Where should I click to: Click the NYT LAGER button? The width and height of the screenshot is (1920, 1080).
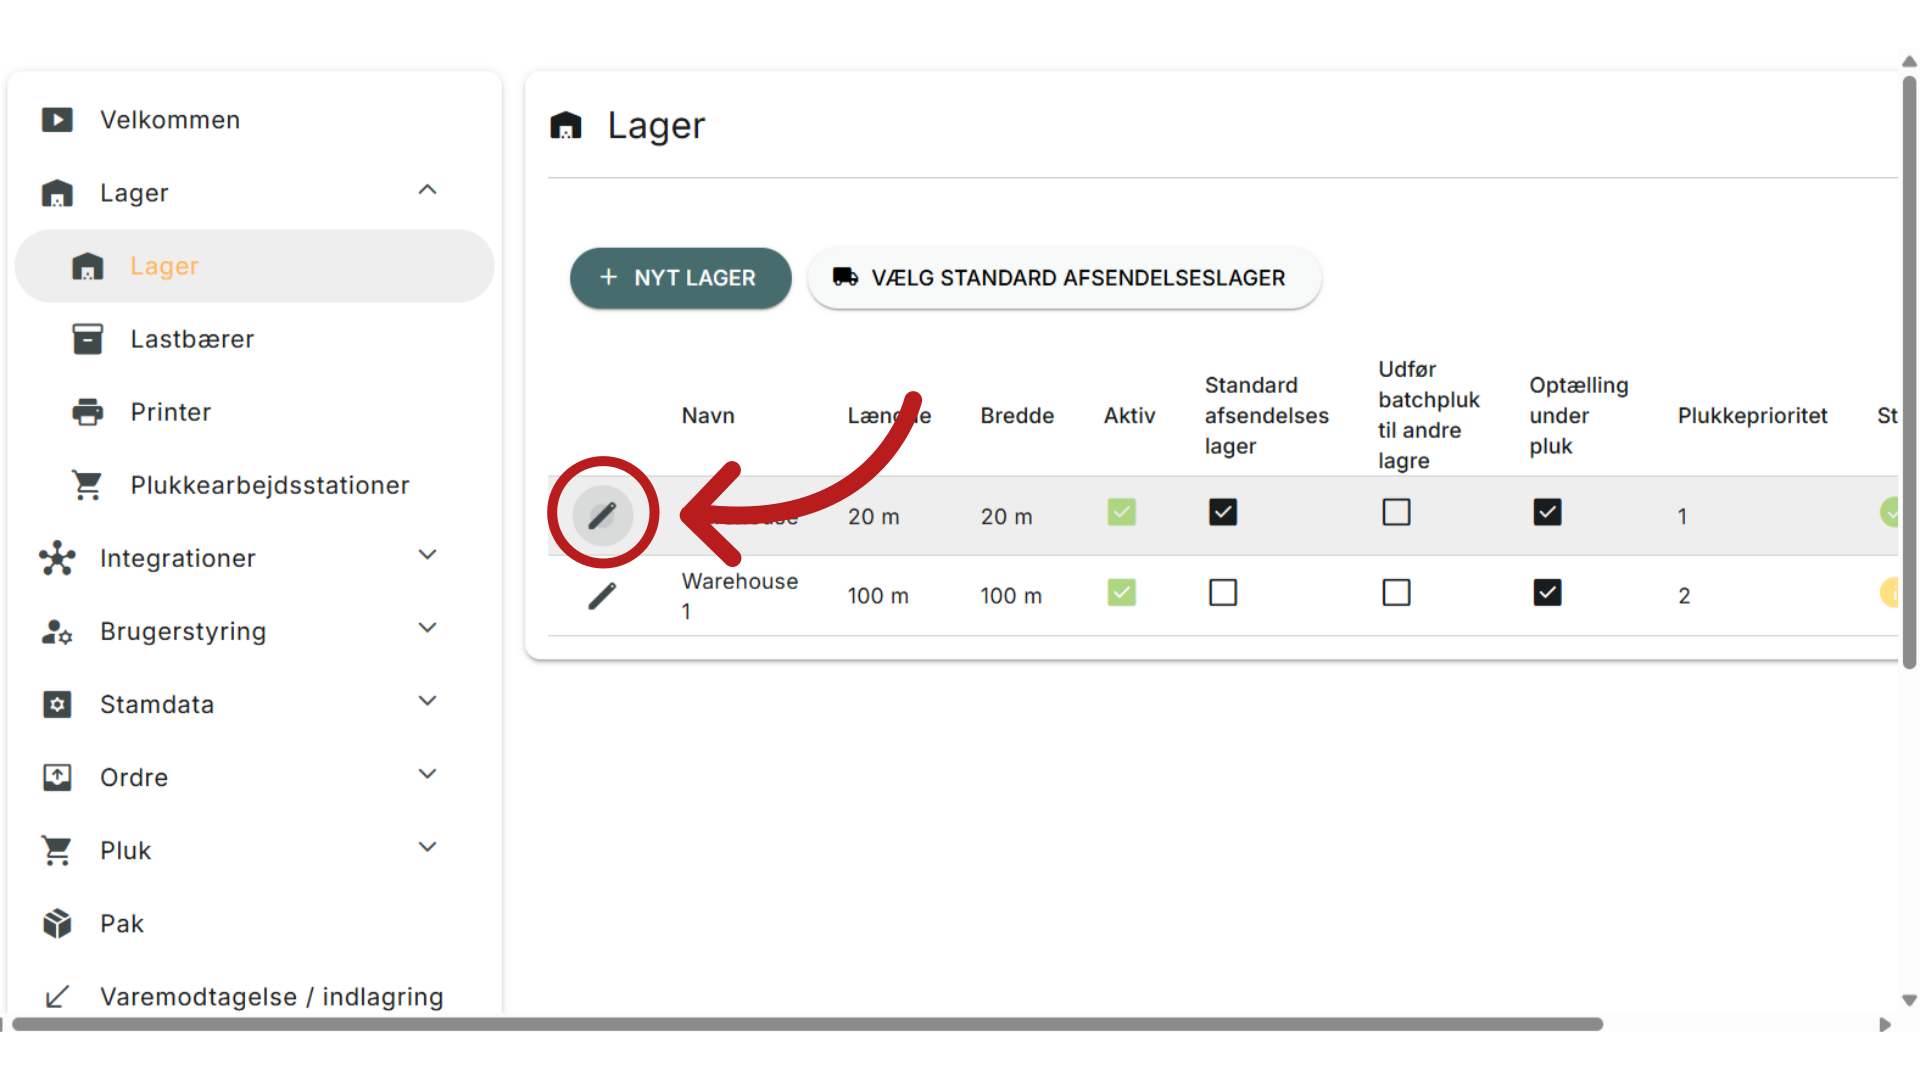pyautogui.click(x=680, y=278)
